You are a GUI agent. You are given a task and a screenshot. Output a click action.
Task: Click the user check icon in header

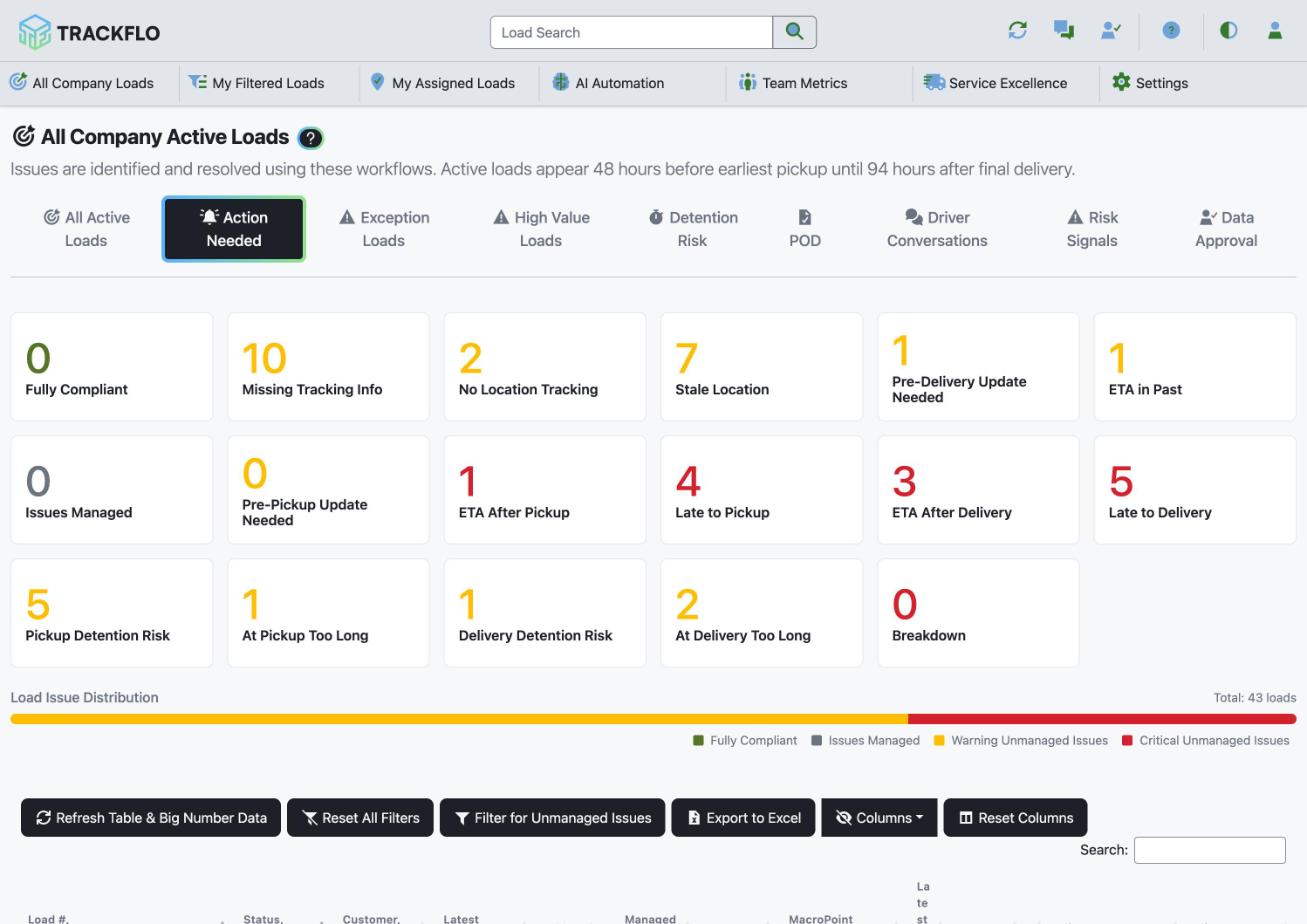tap(1110, 31)
